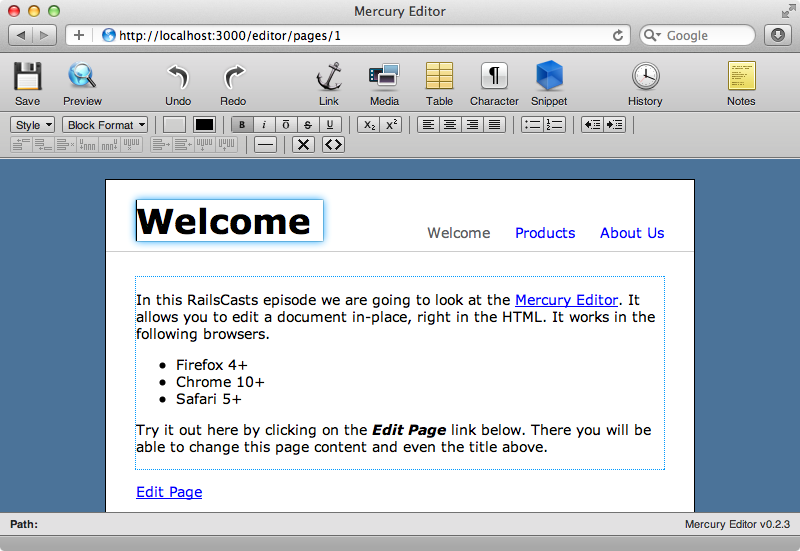Click the Undo arrow icon
The width and height of the screenshot is (800, 551).
click(x=178, y=77)
